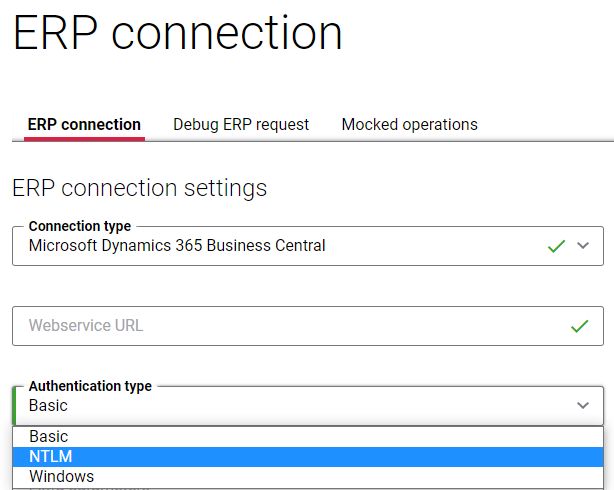Click the green bar beside Authentication type
This screenshot has width=614, height=490.
point(14,406)
